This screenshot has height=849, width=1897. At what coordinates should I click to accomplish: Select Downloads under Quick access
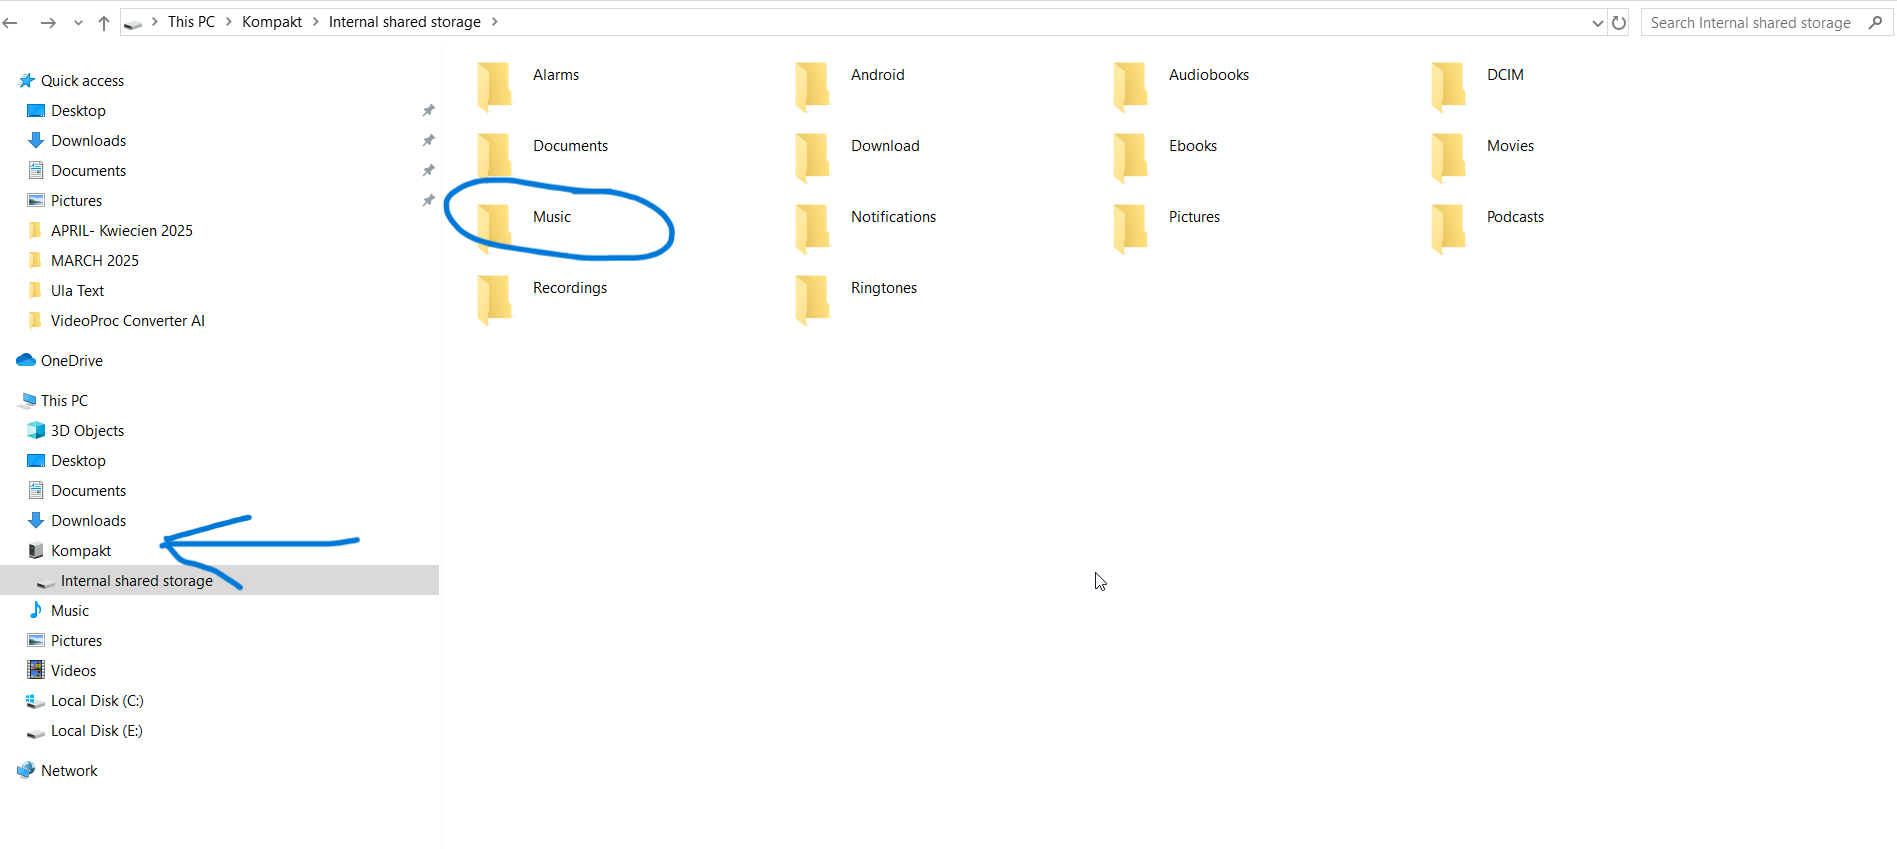point(88,140)
